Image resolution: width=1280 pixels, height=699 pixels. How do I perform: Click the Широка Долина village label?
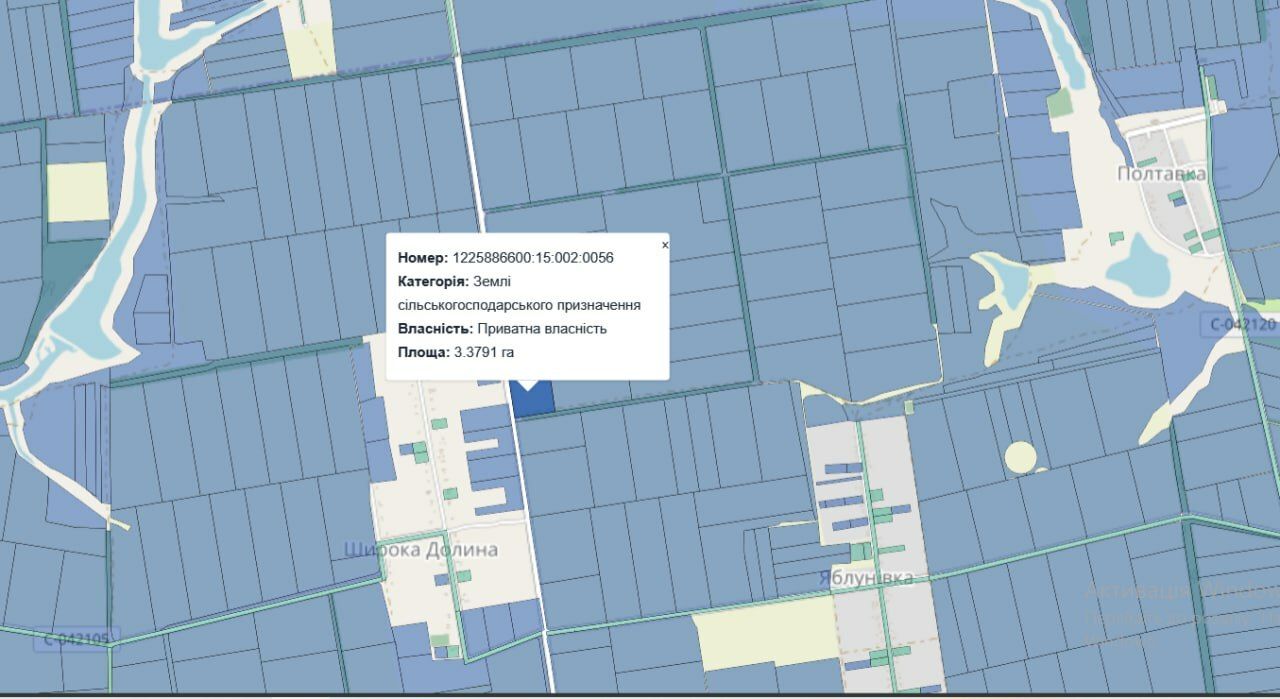click(x=421, y=550)
